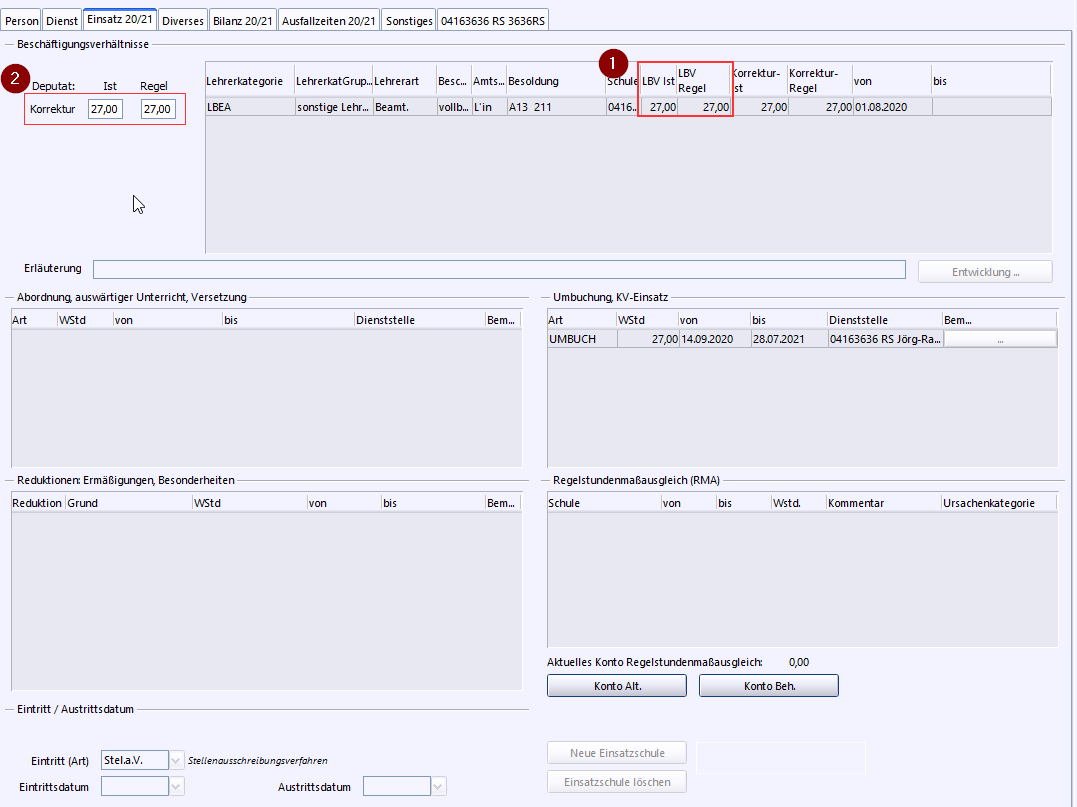Expand the Eintritt (Art) dropdown

point(177,760)
